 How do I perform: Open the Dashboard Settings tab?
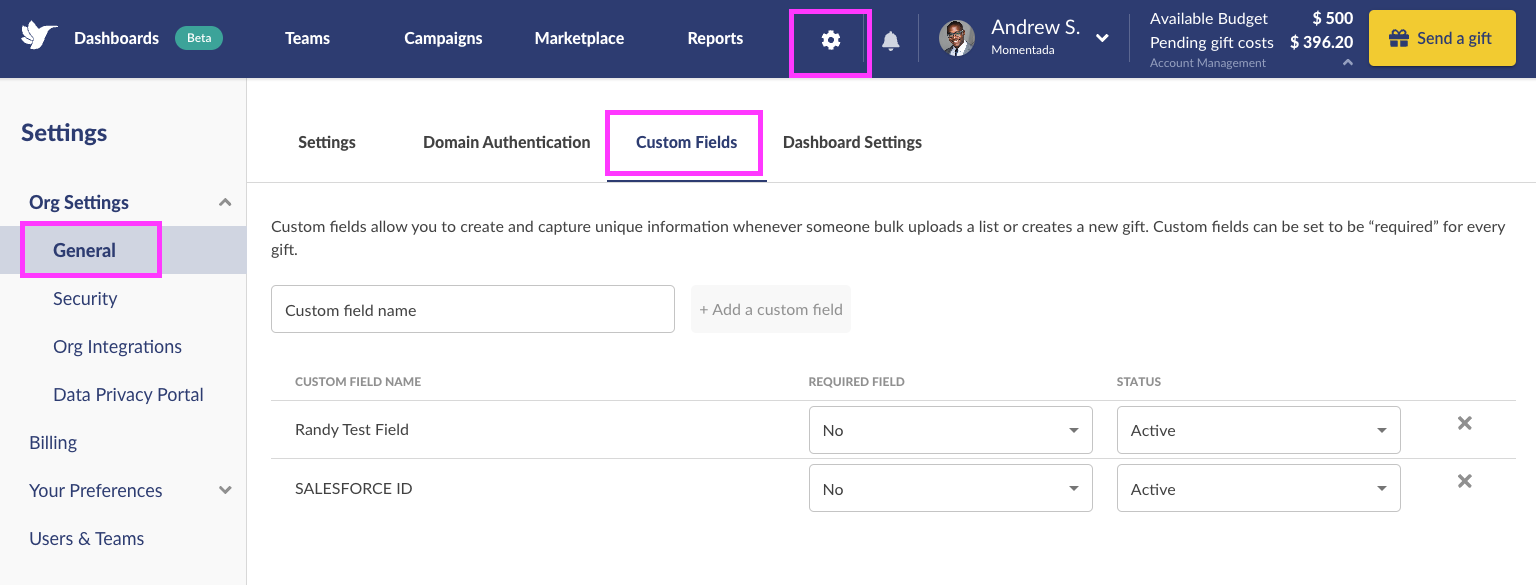click(x=852, y=142)
